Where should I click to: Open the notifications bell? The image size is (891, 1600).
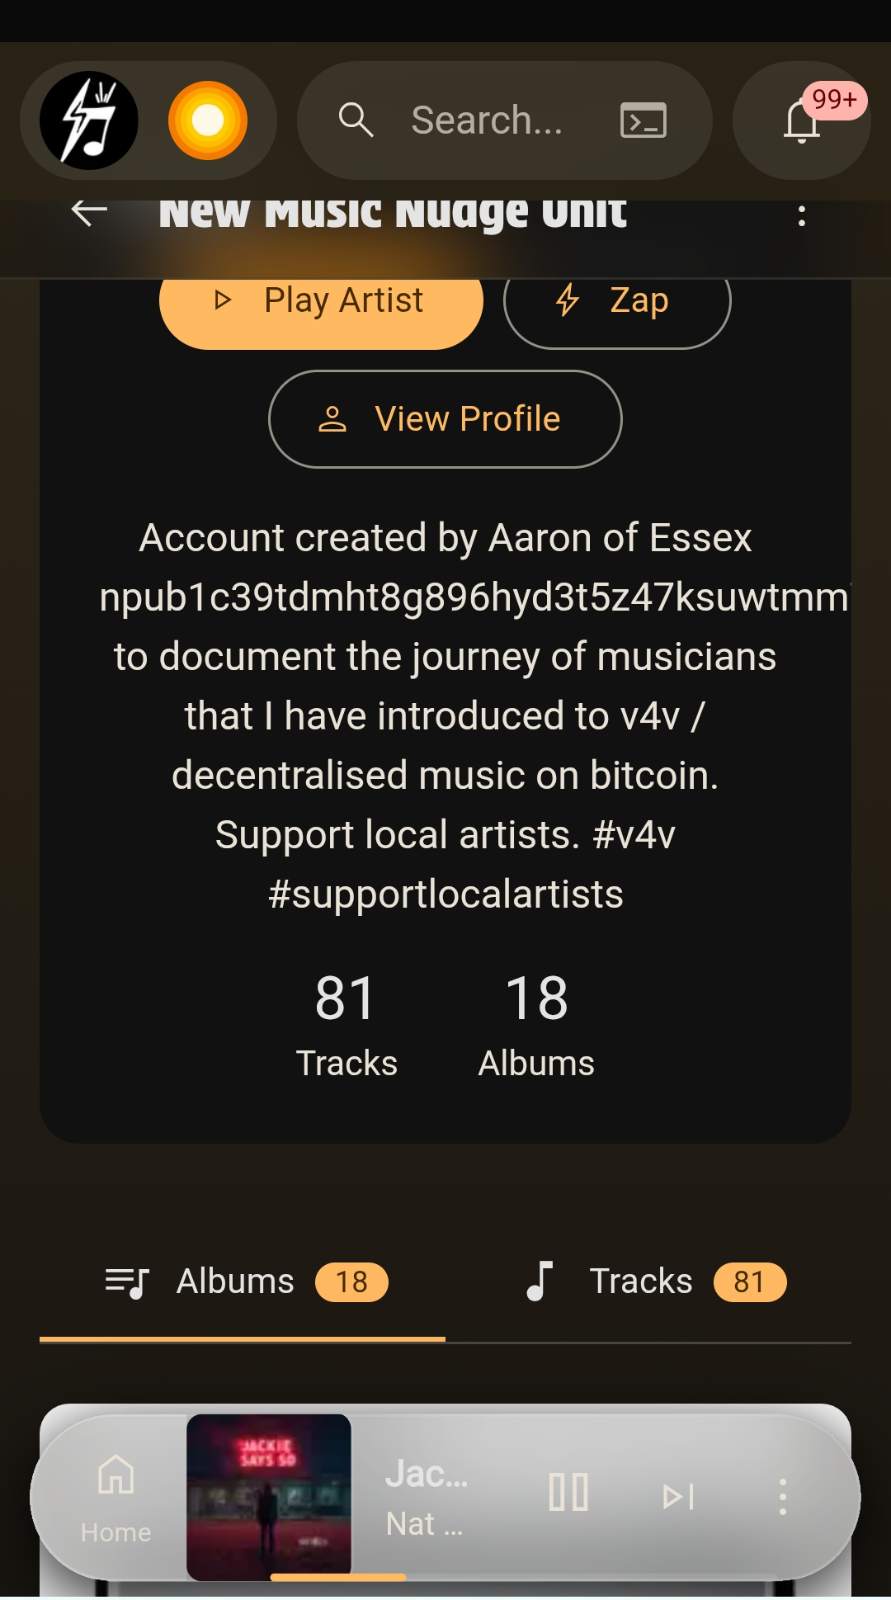(801, 121)
